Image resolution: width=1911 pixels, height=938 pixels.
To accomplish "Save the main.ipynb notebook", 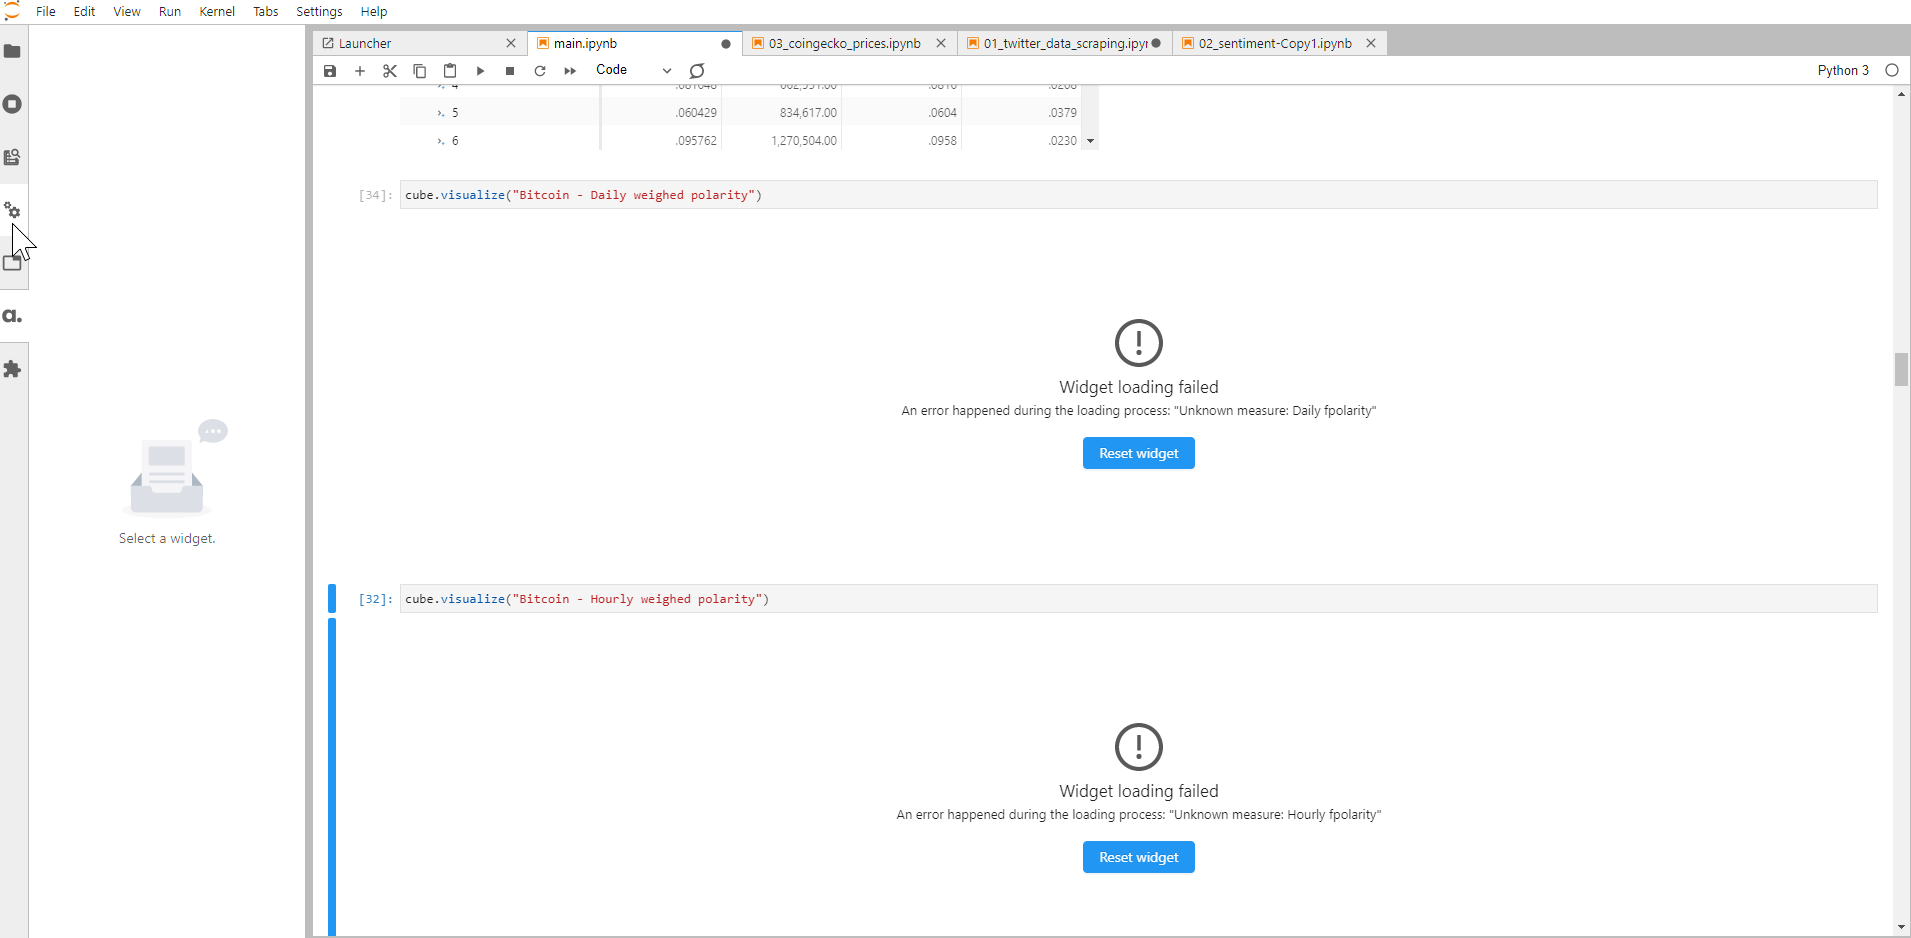I will (x=329, y=71).
